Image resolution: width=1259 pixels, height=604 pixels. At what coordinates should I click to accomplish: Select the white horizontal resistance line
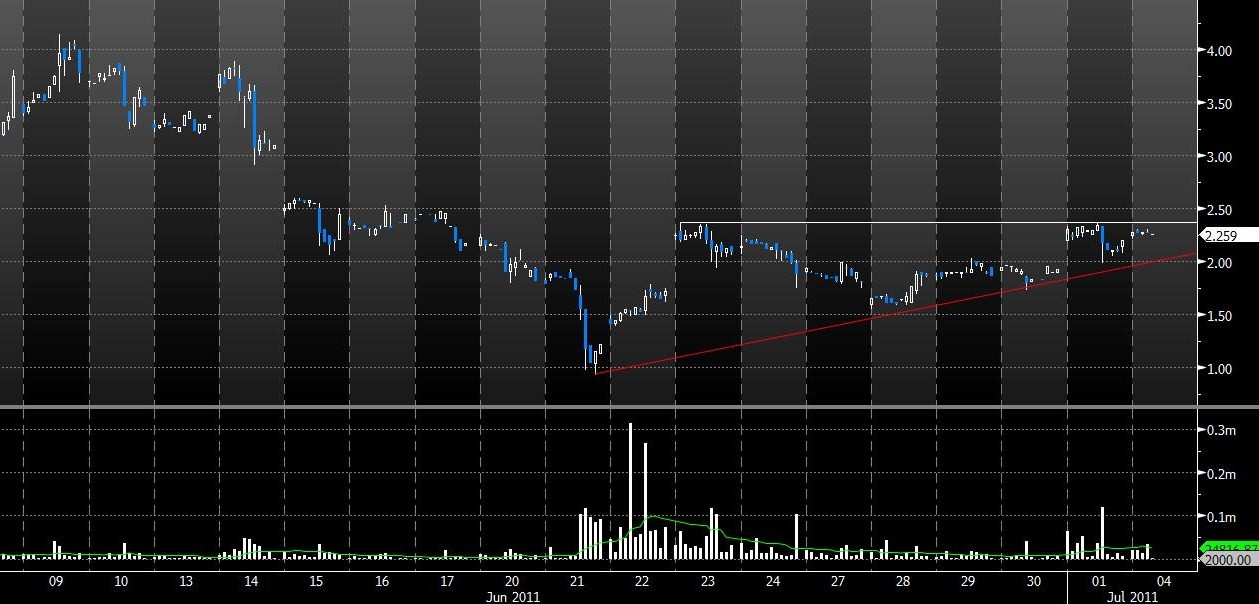pyautogui.click(x=938, y=222)
